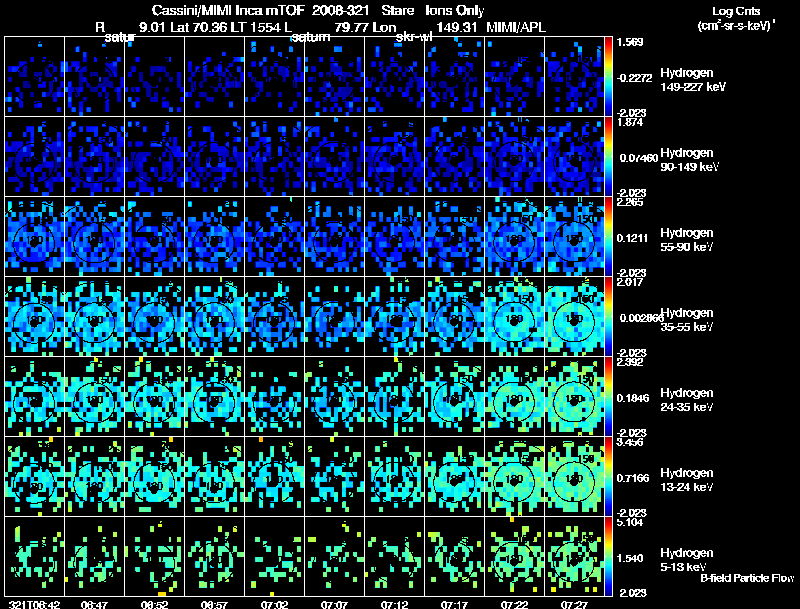Screen dimensions: 800x609
Task: Click the '1.540' color scale value
Action: coord(630,559)
